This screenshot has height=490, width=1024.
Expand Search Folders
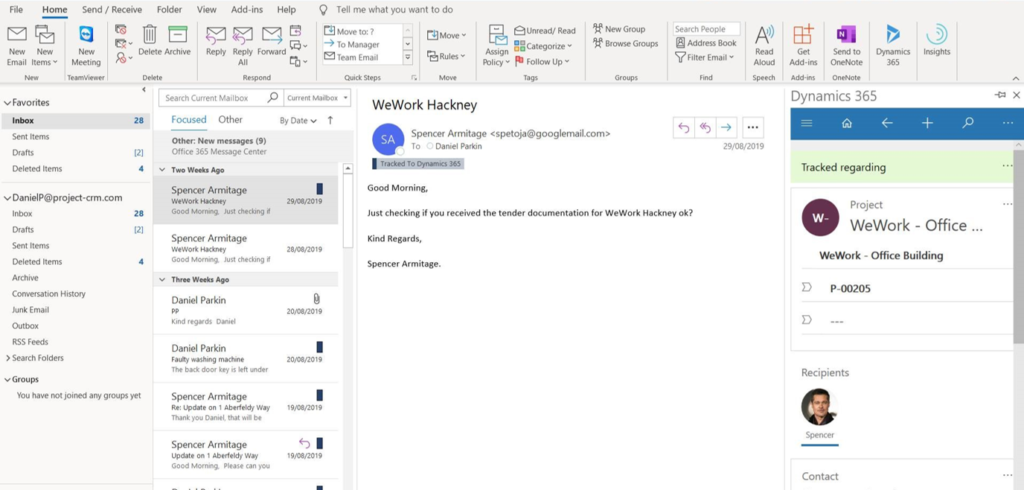coord(8,358)
